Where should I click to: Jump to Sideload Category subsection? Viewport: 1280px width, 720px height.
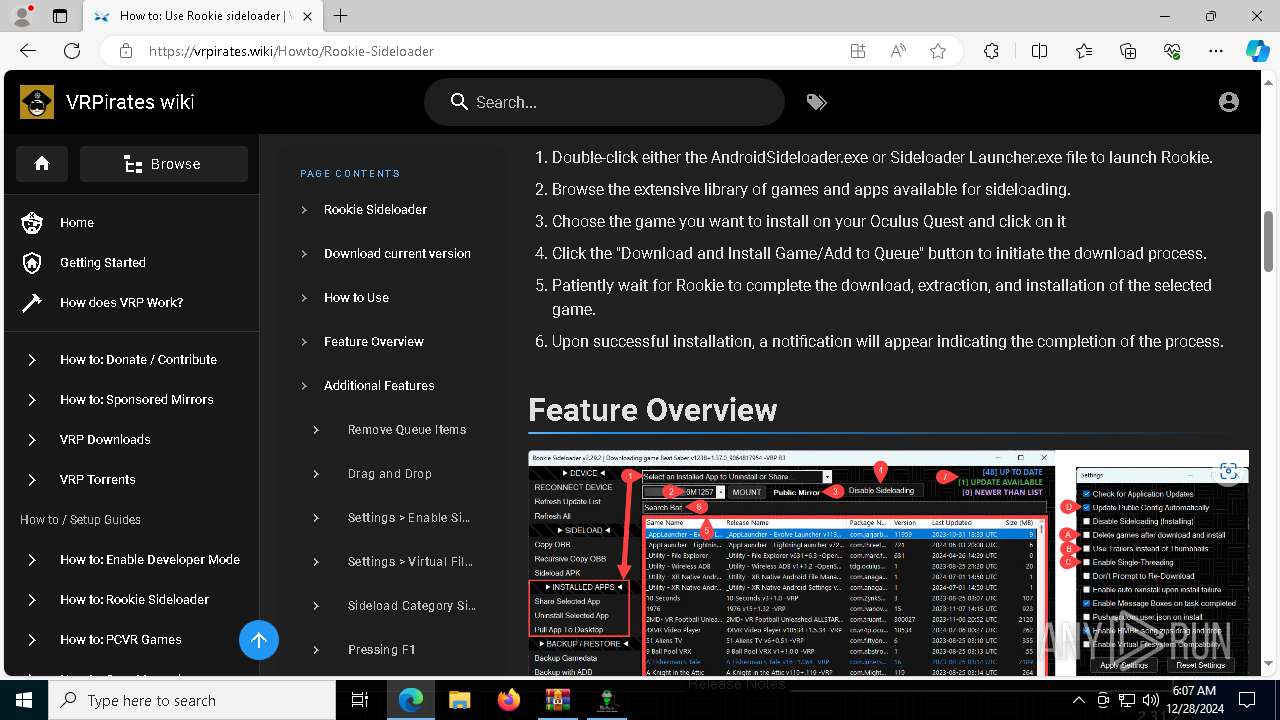(411, 605)
